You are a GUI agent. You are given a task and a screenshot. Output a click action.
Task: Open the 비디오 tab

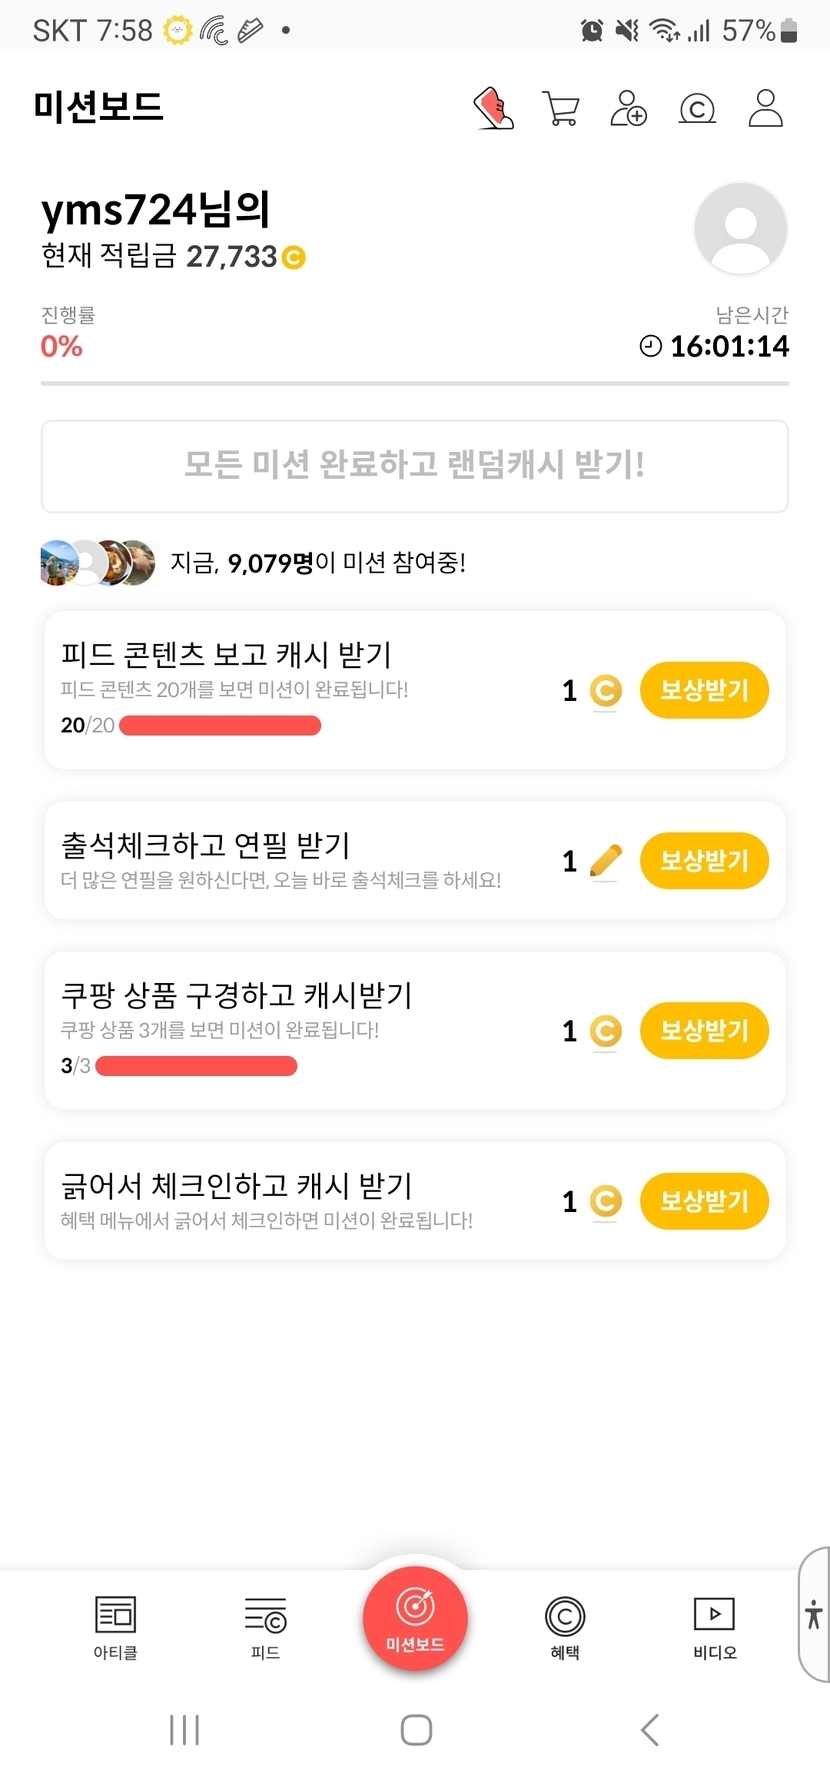[x=714, y=1627]
